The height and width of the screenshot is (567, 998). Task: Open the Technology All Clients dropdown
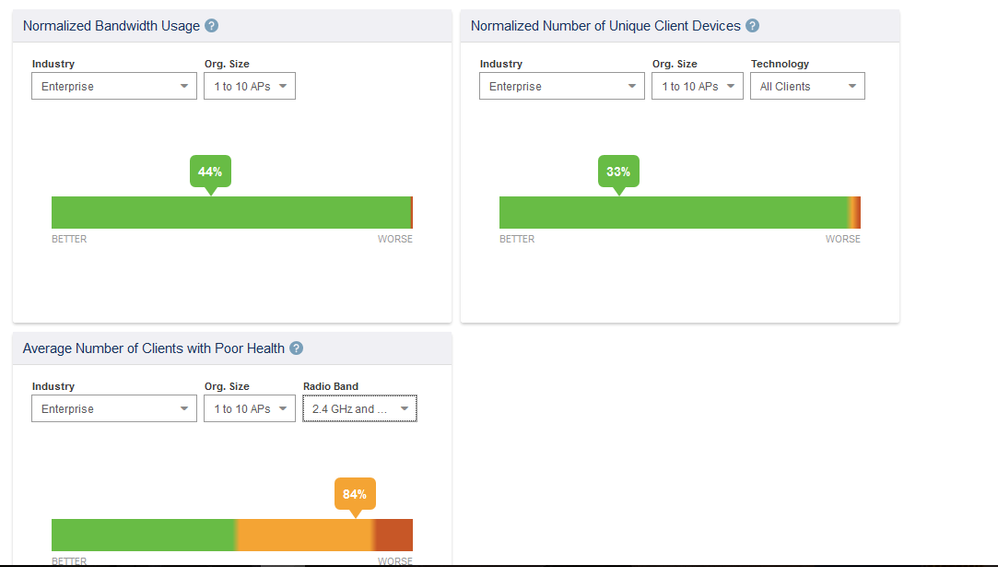point(807,86)
